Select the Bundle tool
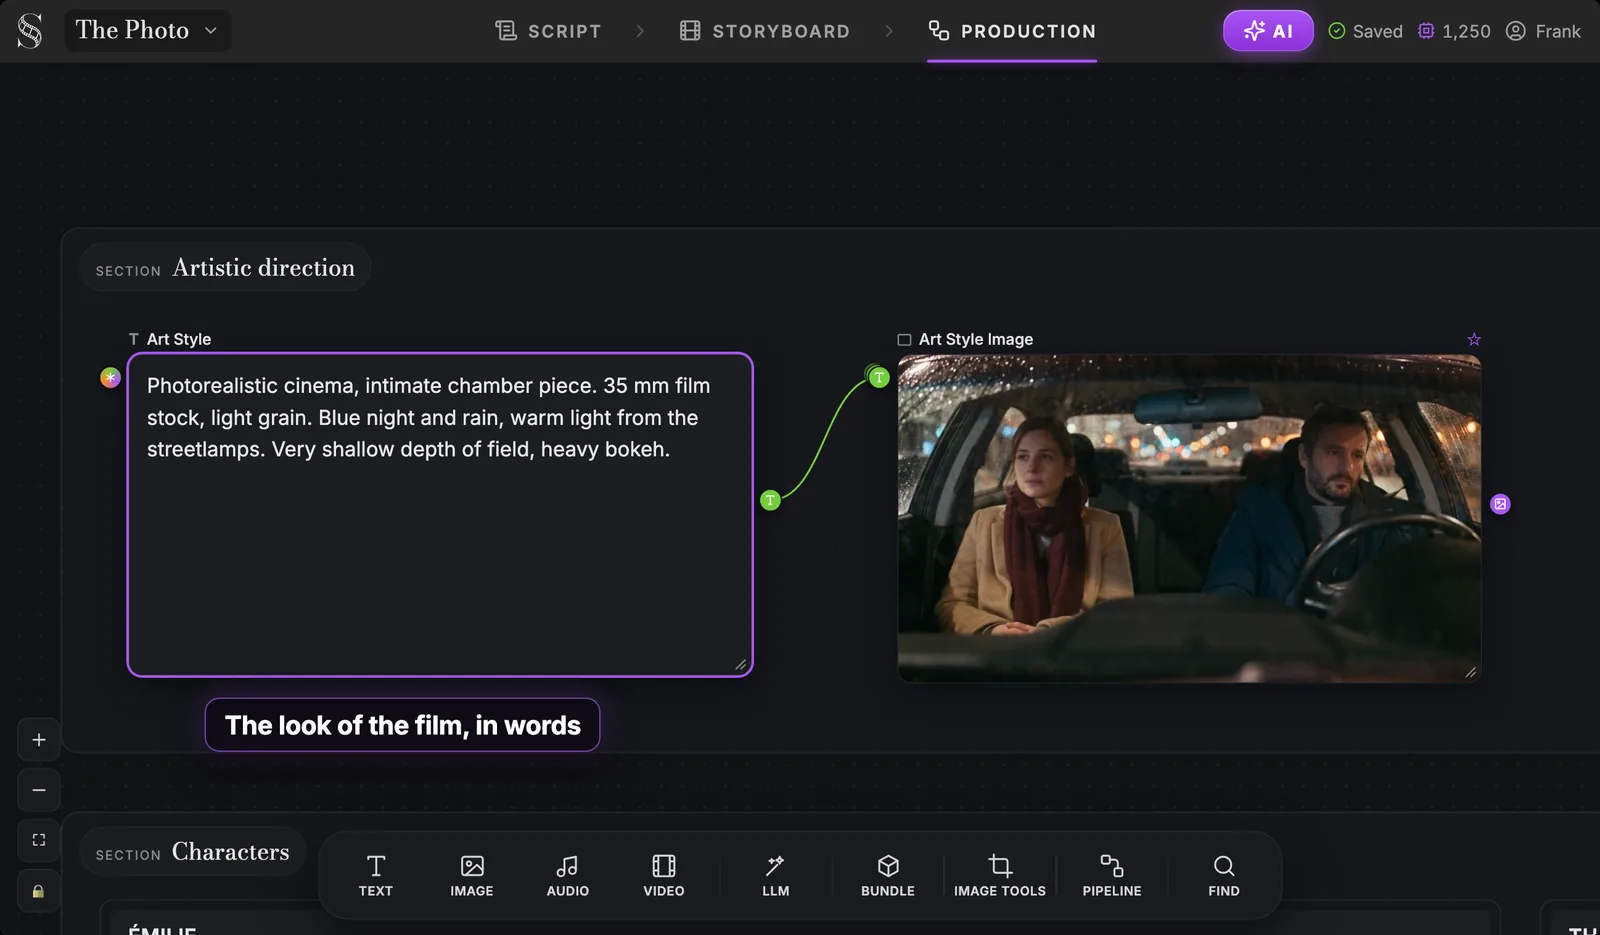The height and width of the screenshot is (935, 1600). [888, 875]
